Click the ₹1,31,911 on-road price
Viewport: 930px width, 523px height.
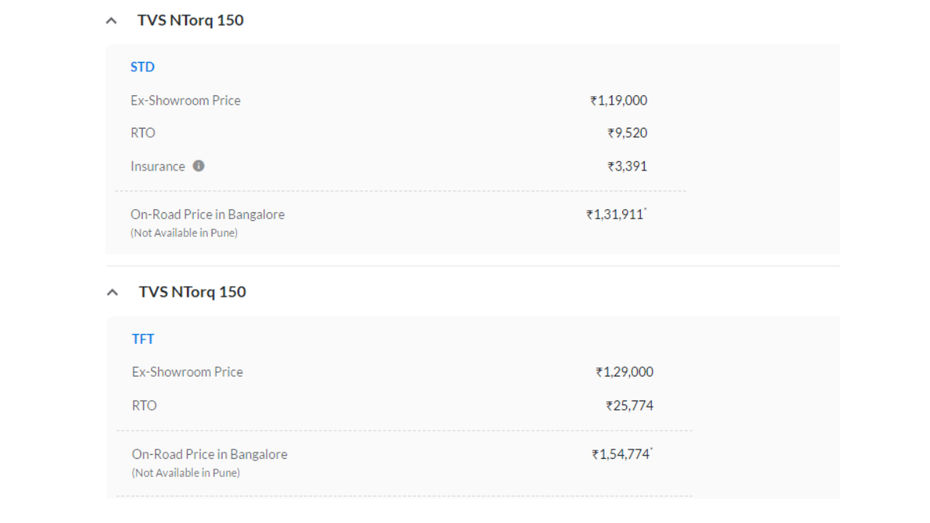616,214
